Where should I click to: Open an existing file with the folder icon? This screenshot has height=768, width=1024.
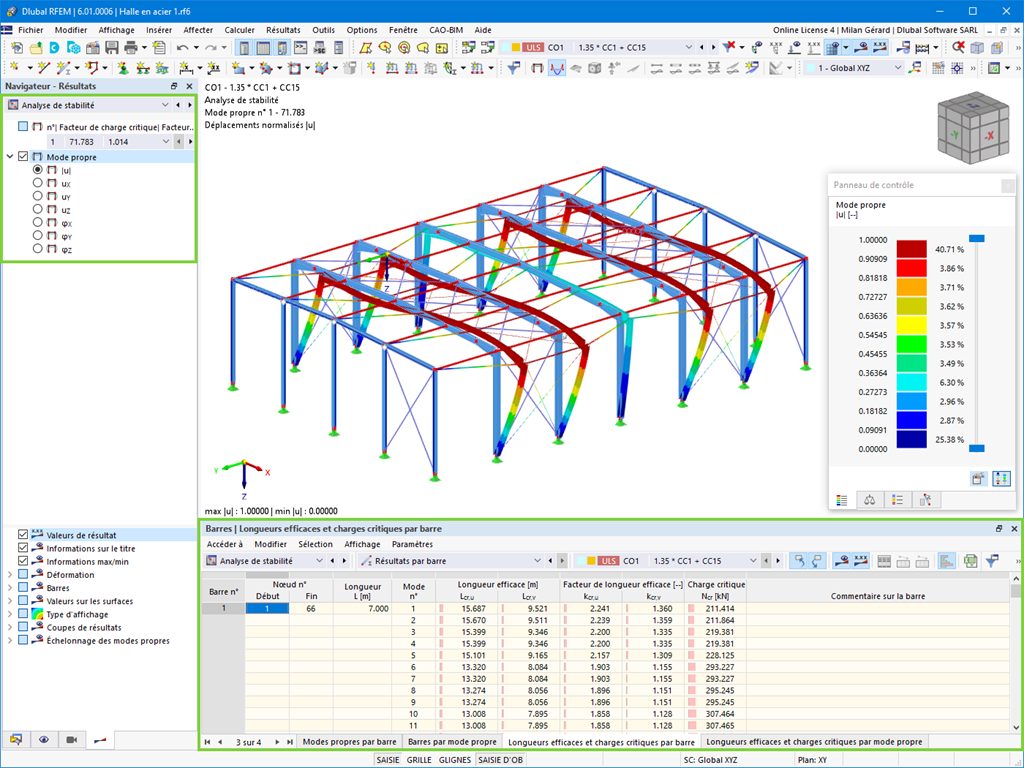(36, 48)
